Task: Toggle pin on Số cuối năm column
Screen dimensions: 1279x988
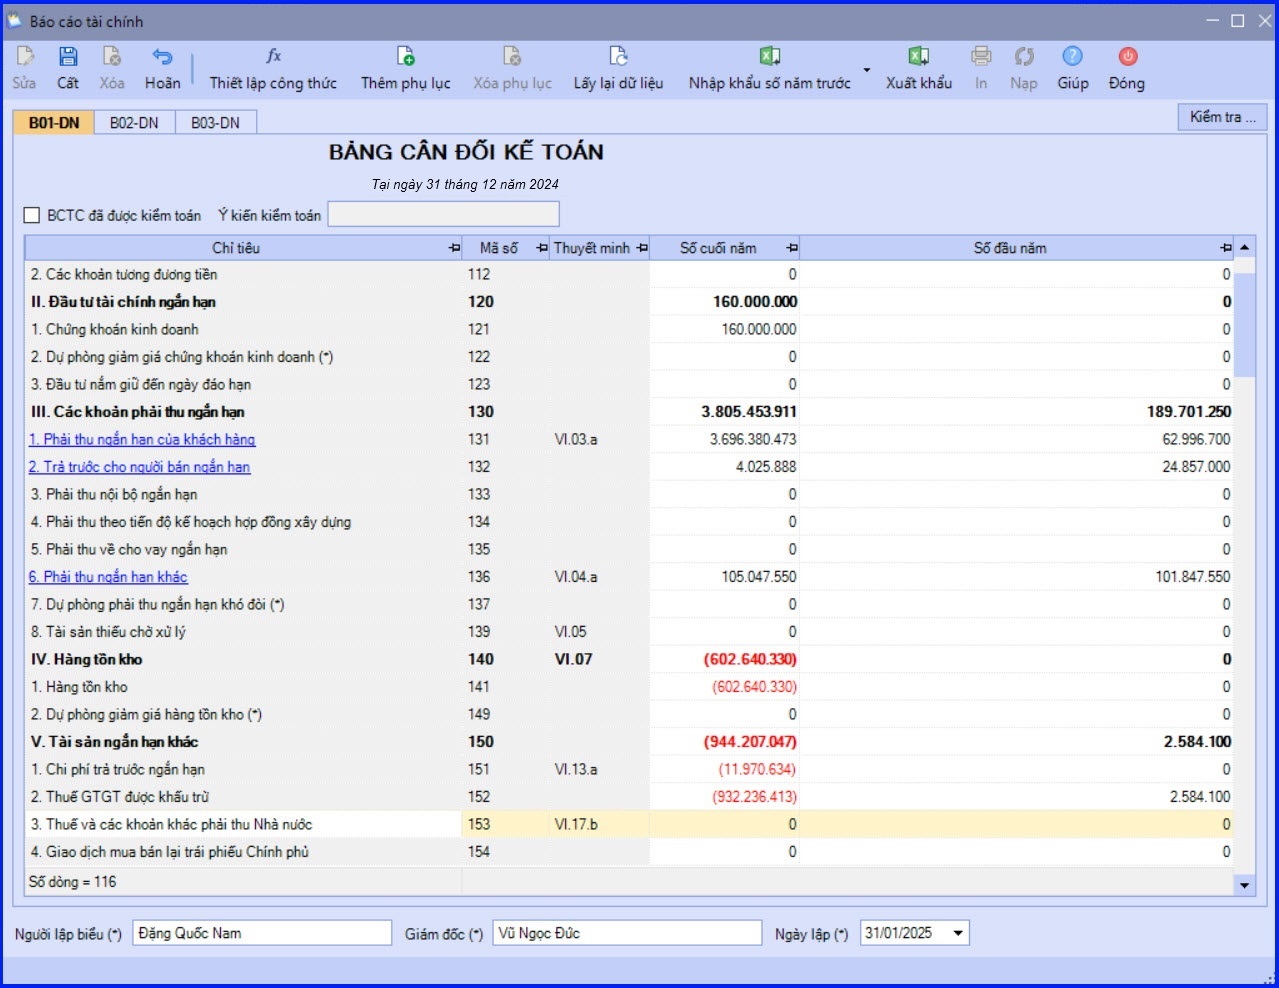Action: [792, 248]
